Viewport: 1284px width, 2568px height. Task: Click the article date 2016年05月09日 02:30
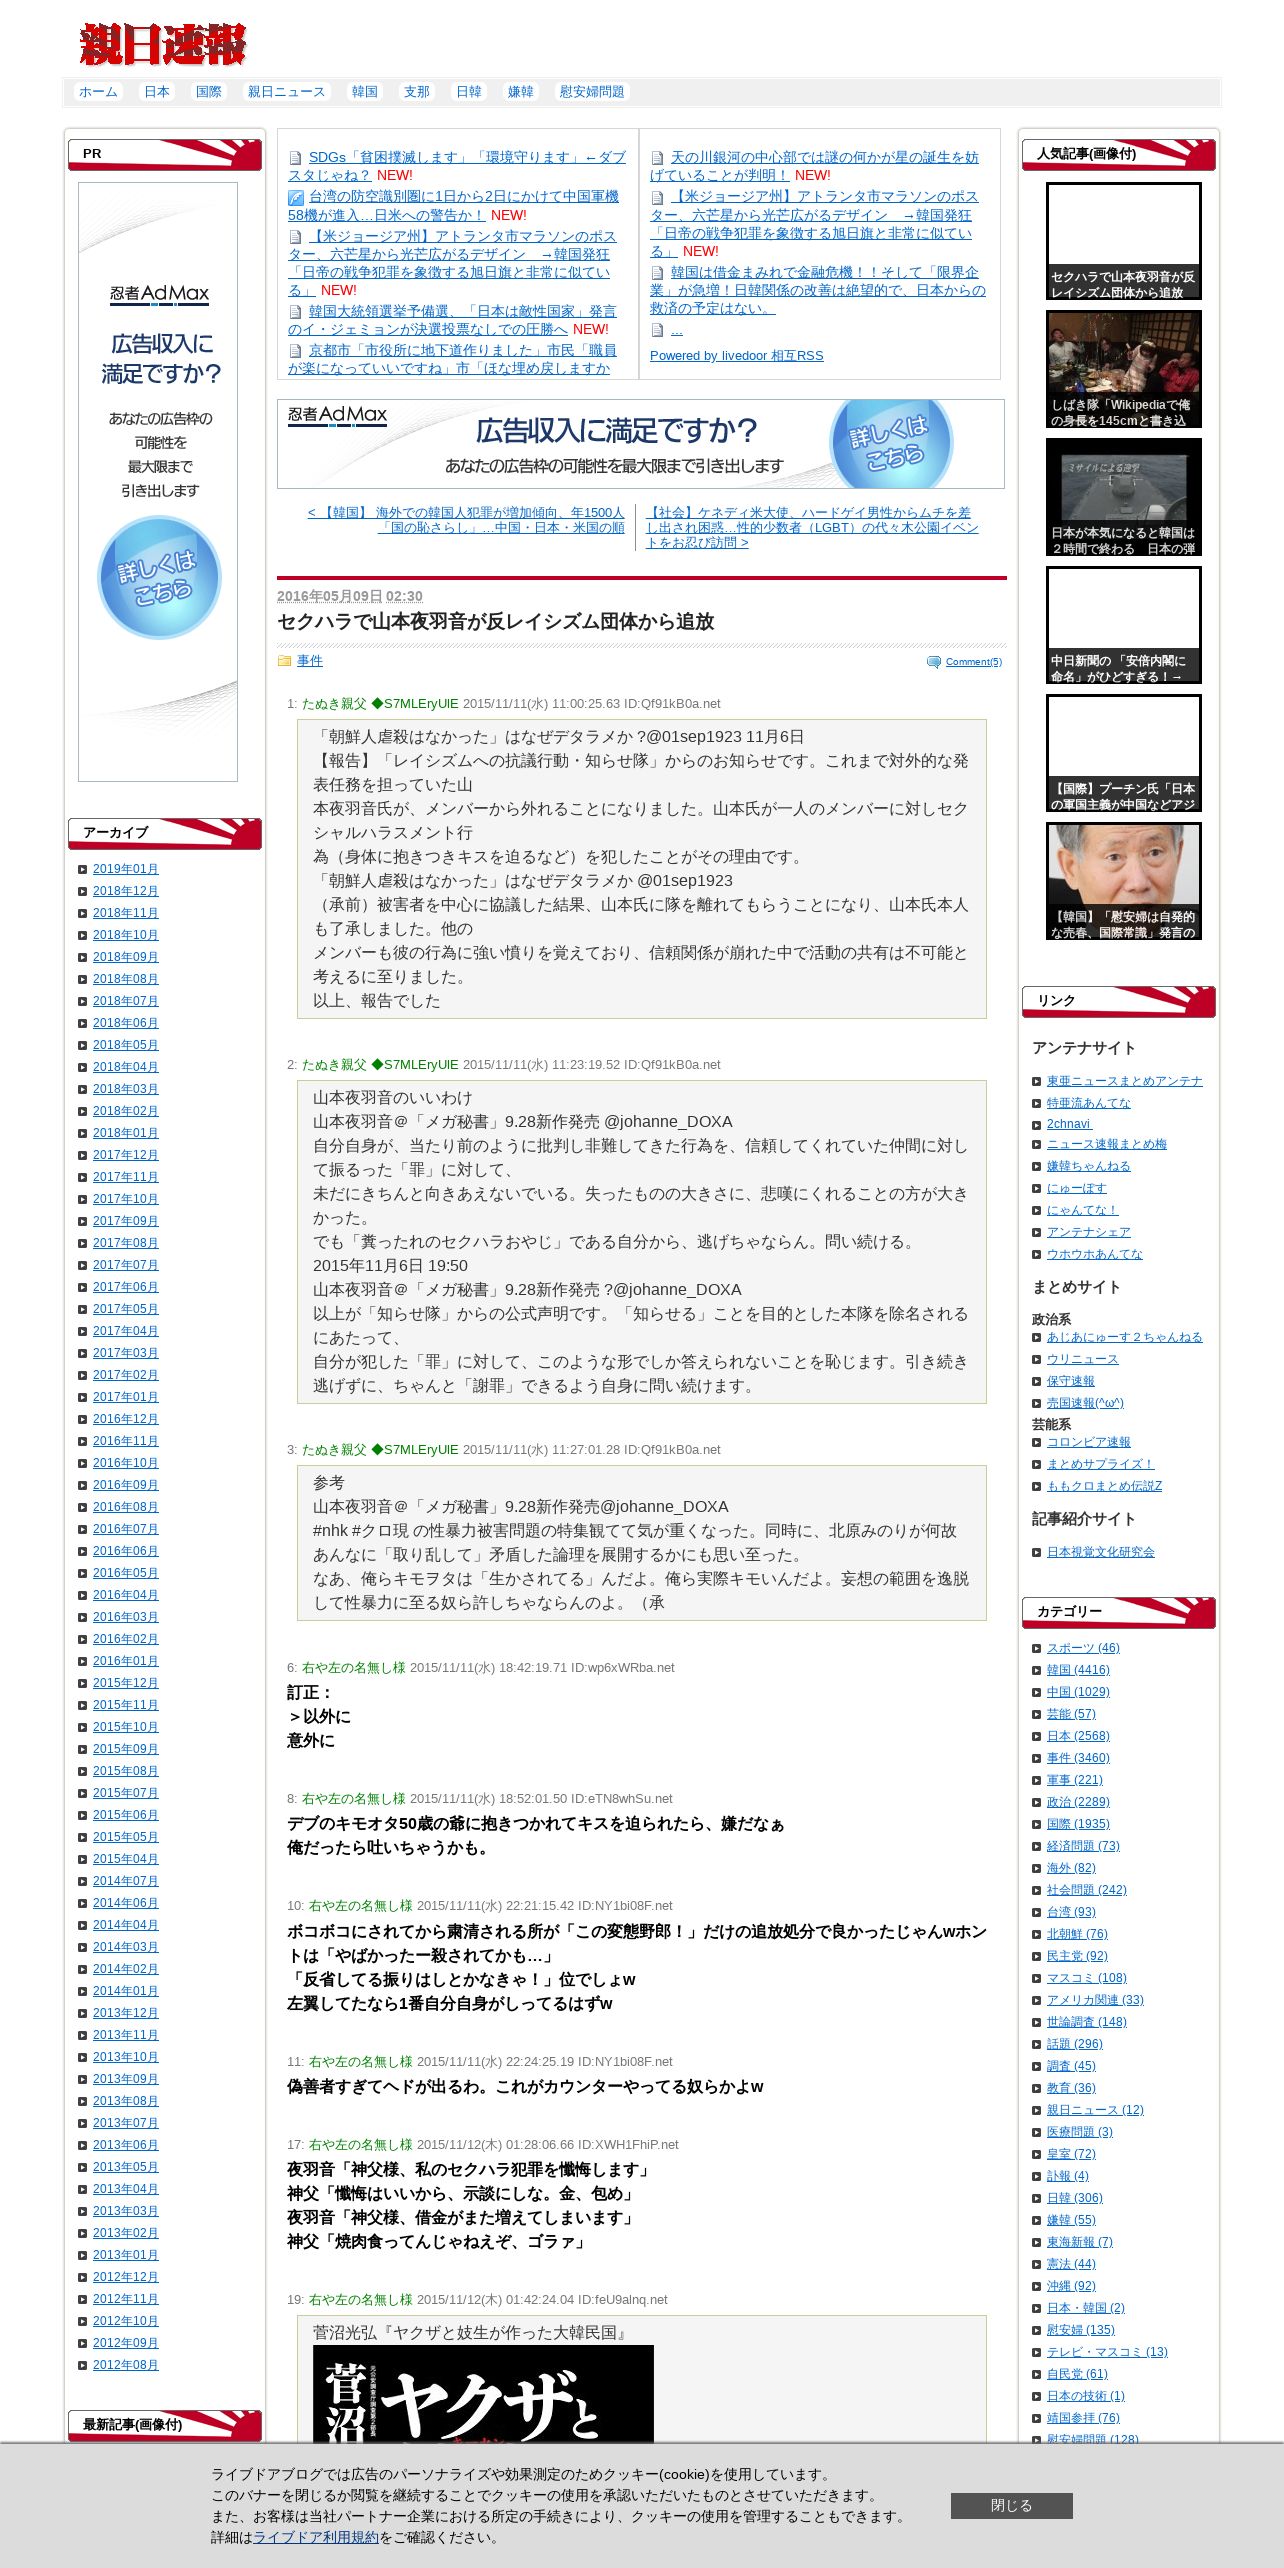[x=350, y=596]
